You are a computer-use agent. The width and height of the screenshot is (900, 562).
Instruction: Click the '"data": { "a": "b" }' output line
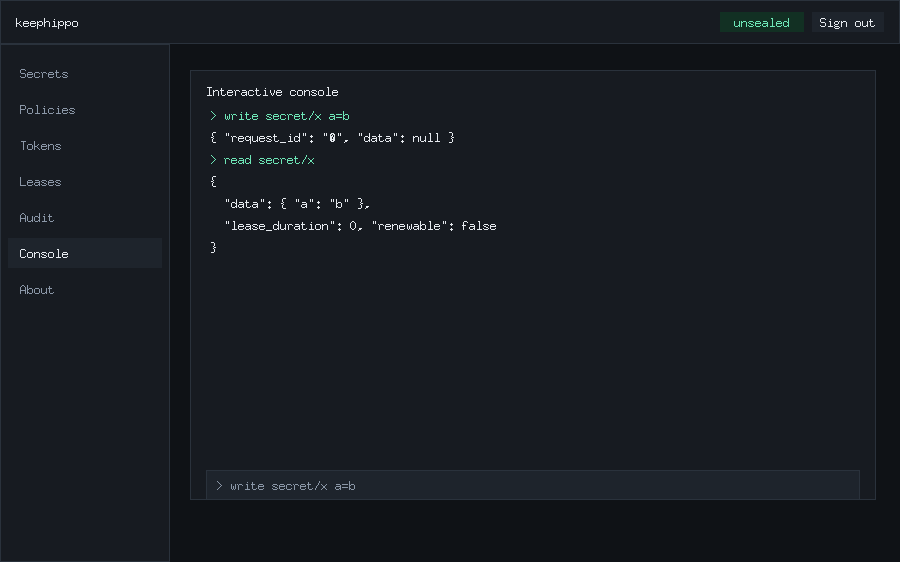tap(297, 204)
